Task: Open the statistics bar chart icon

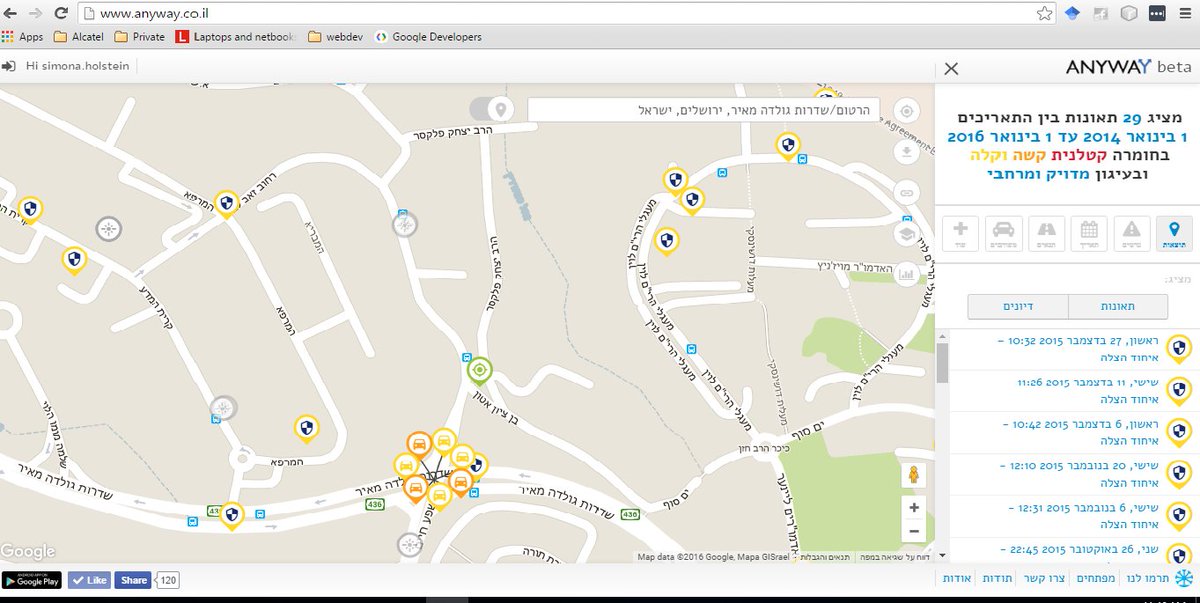Action: (x=907, y=273)
